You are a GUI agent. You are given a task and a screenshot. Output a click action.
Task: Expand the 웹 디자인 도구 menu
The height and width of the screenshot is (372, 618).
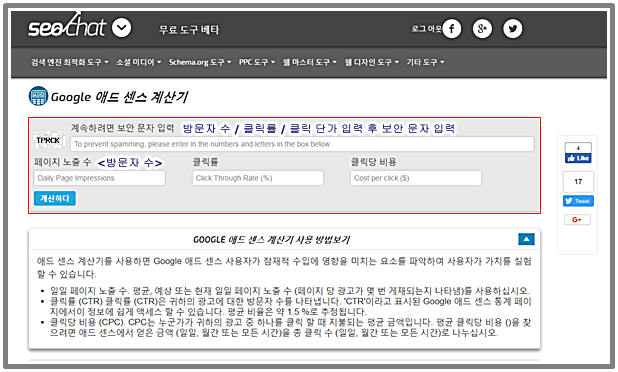click(x=372, y=62)
